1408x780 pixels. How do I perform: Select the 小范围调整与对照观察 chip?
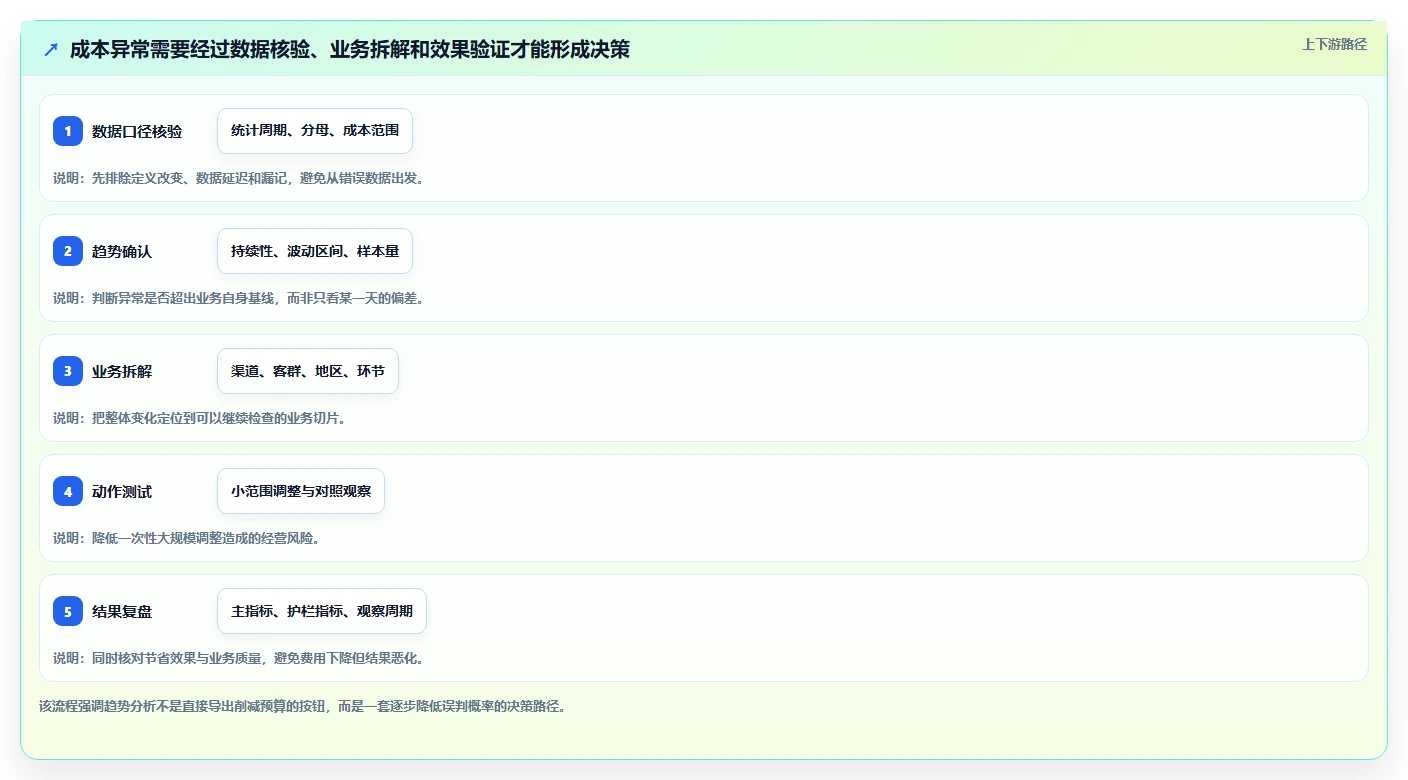[x=301, y=491]
